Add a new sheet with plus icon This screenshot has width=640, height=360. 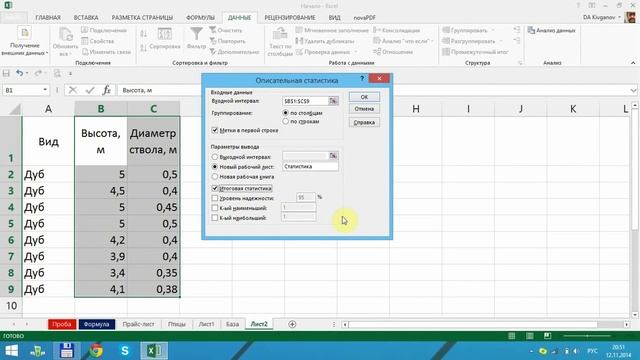point(292,324)
